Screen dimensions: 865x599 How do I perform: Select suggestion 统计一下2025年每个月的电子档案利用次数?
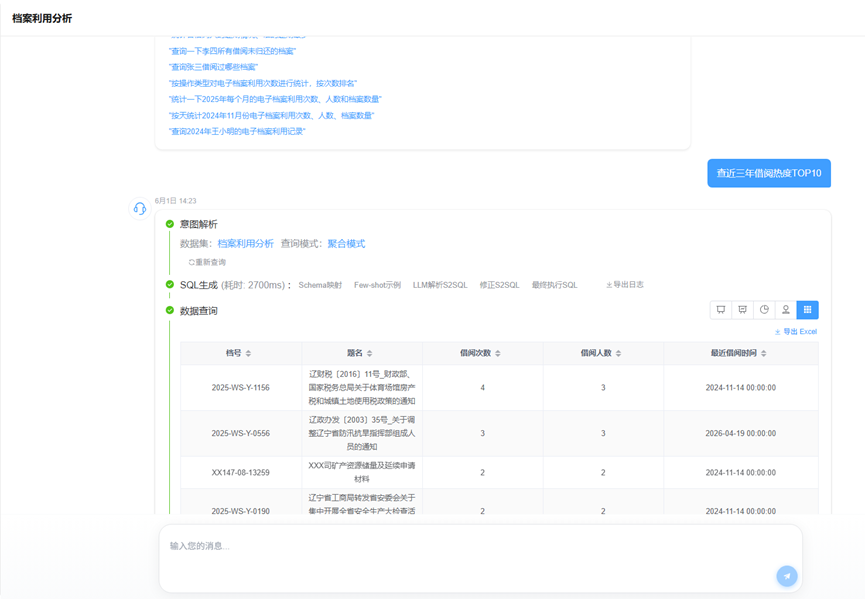click(275, 99)
